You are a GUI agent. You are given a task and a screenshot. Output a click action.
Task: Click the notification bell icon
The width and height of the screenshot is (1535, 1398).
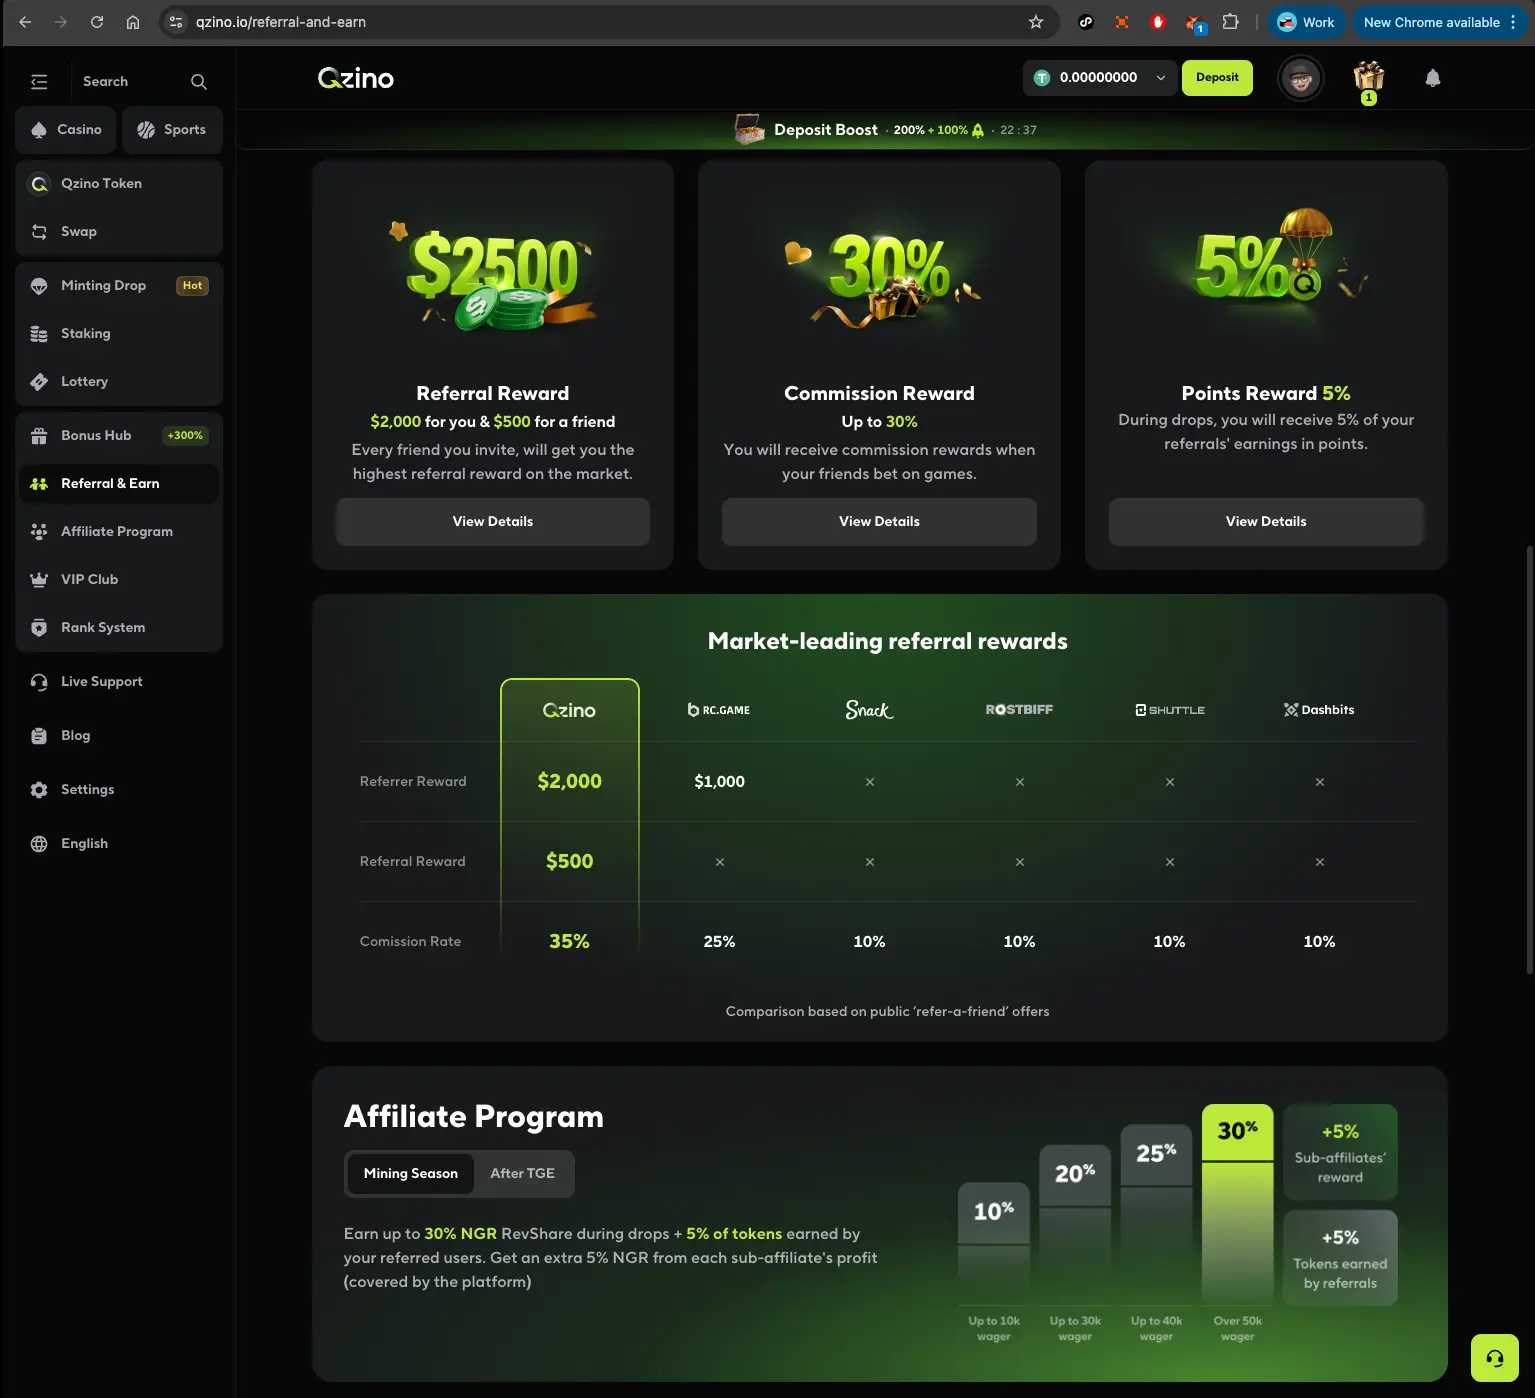(1433, 78)
